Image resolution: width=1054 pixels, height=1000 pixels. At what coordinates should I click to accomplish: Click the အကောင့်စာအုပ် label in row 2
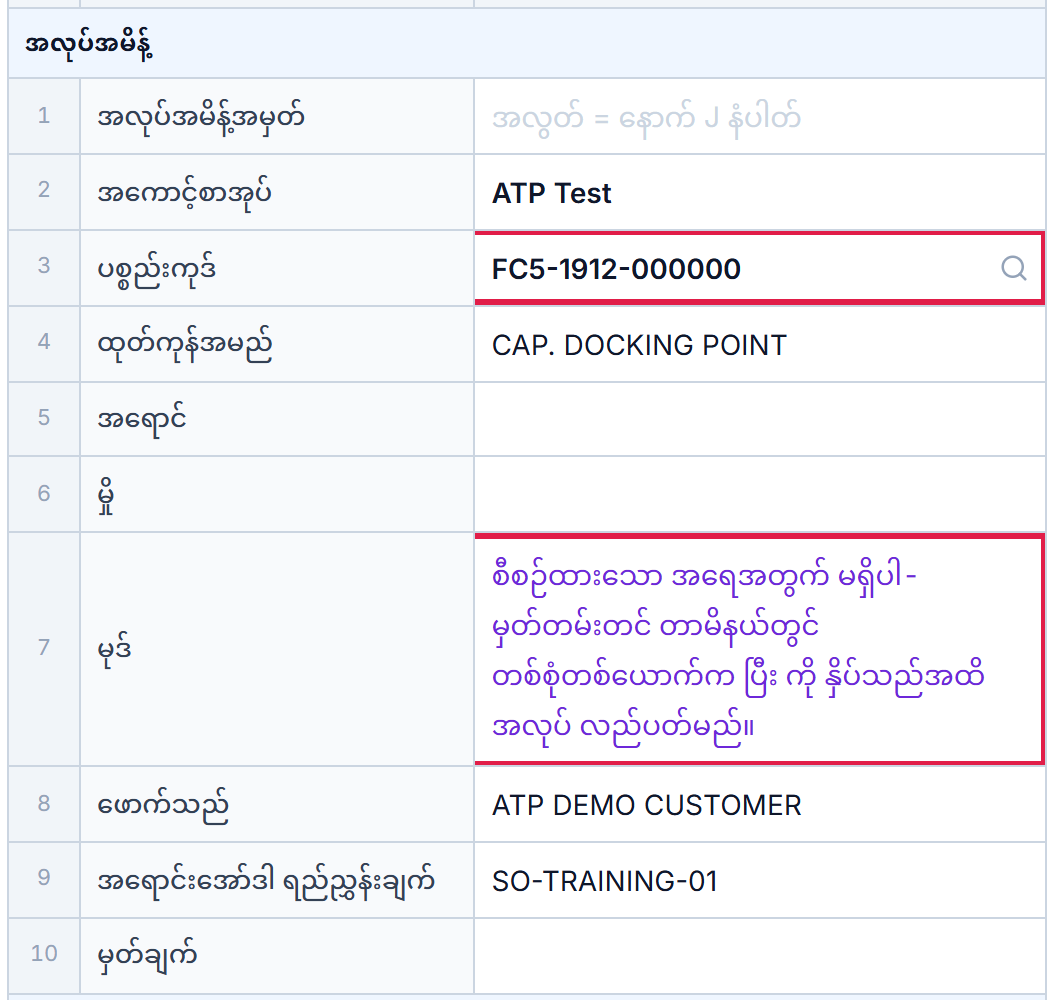184,194
